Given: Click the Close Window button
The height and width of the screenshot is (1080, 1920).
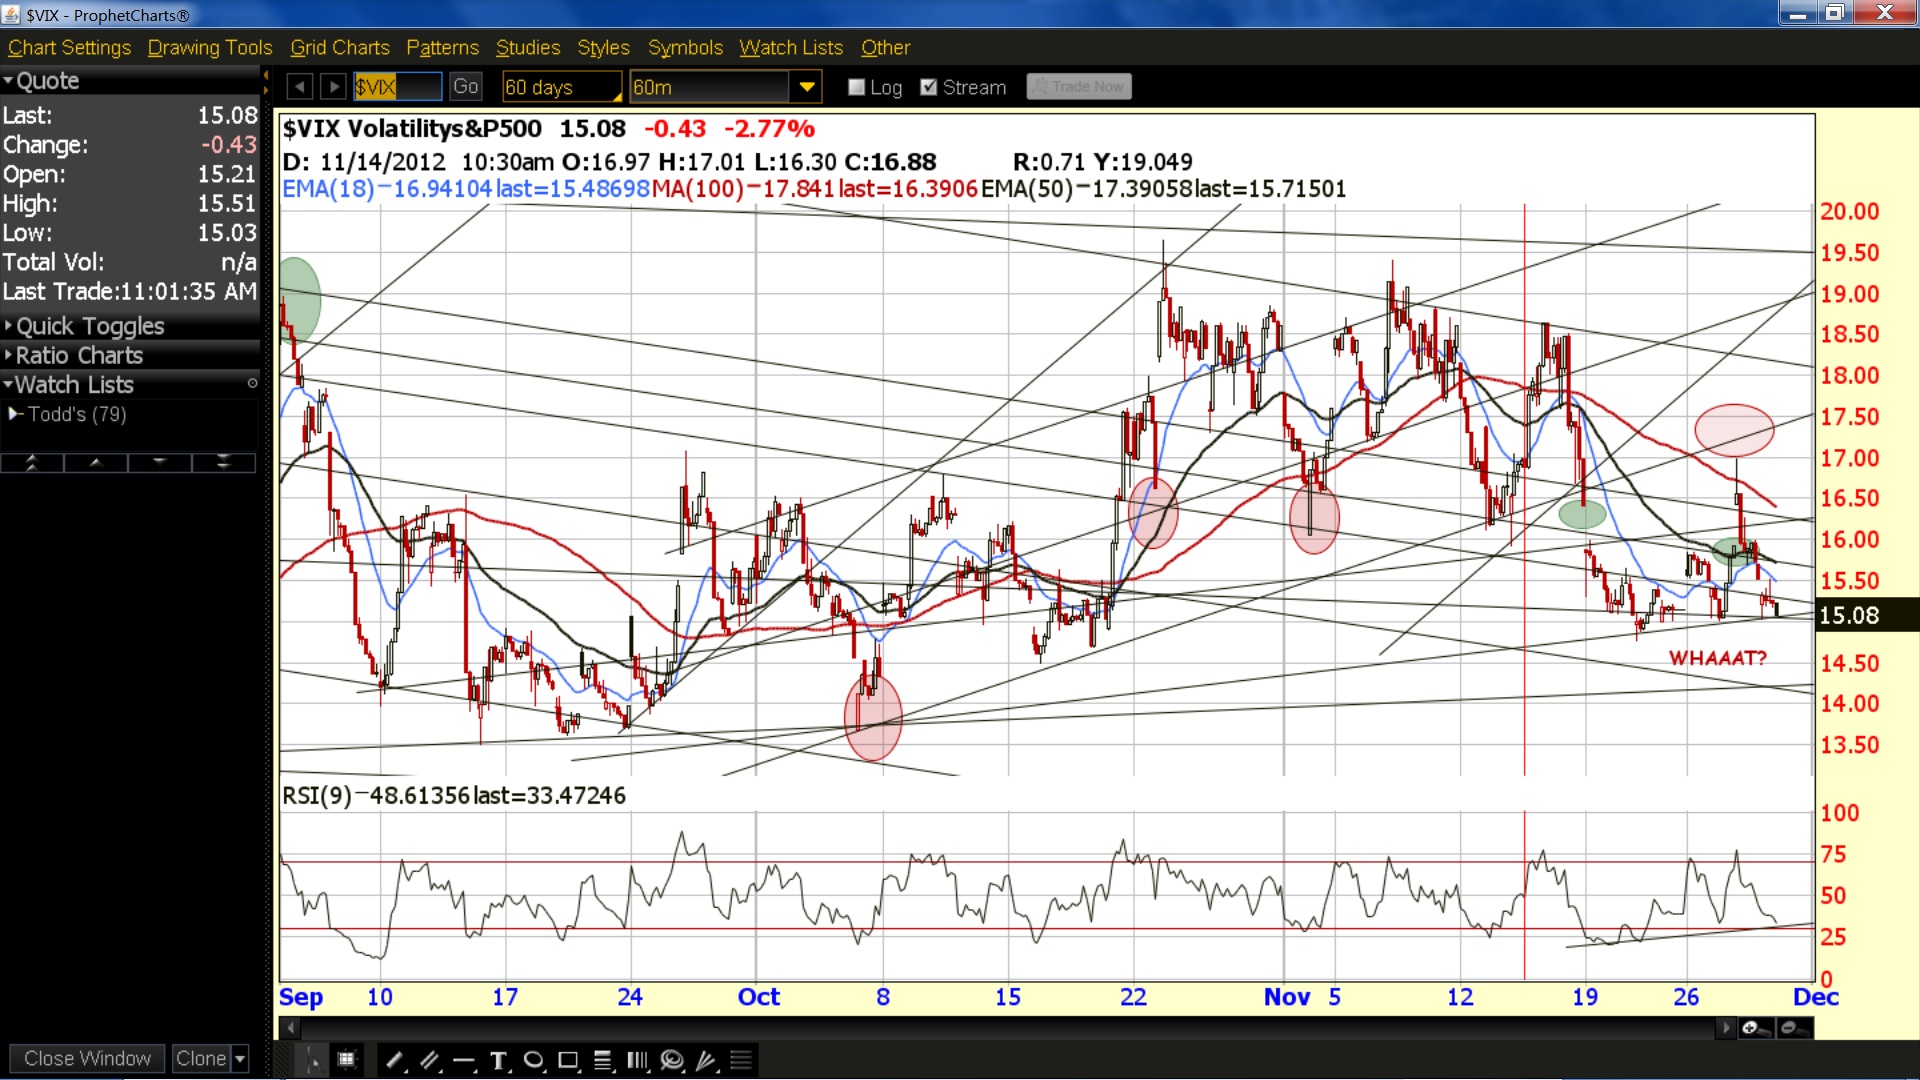Looking at the screenshot, I should click(x=87, y=1058).
